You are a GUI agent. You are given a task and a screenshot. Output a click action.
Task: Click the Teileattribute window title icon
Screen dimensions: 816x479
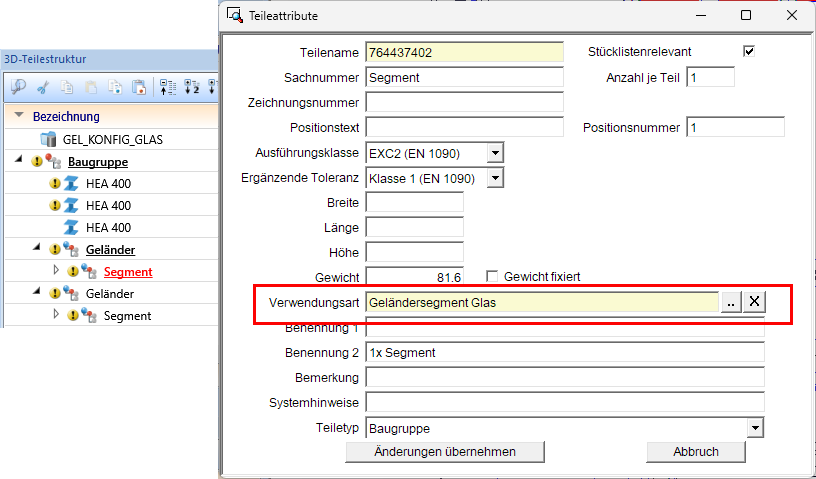coord(235,15)
